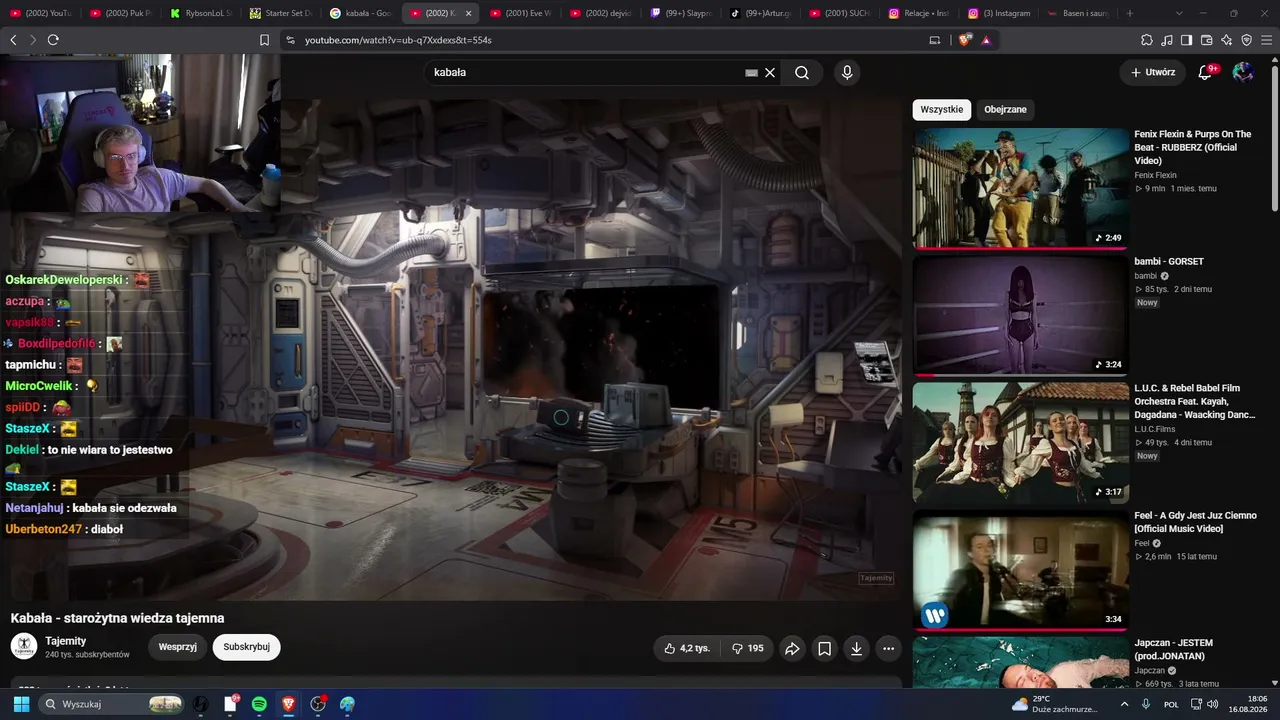
Task: Open the on-screen keyboard in search box
Action: (751, 72)
